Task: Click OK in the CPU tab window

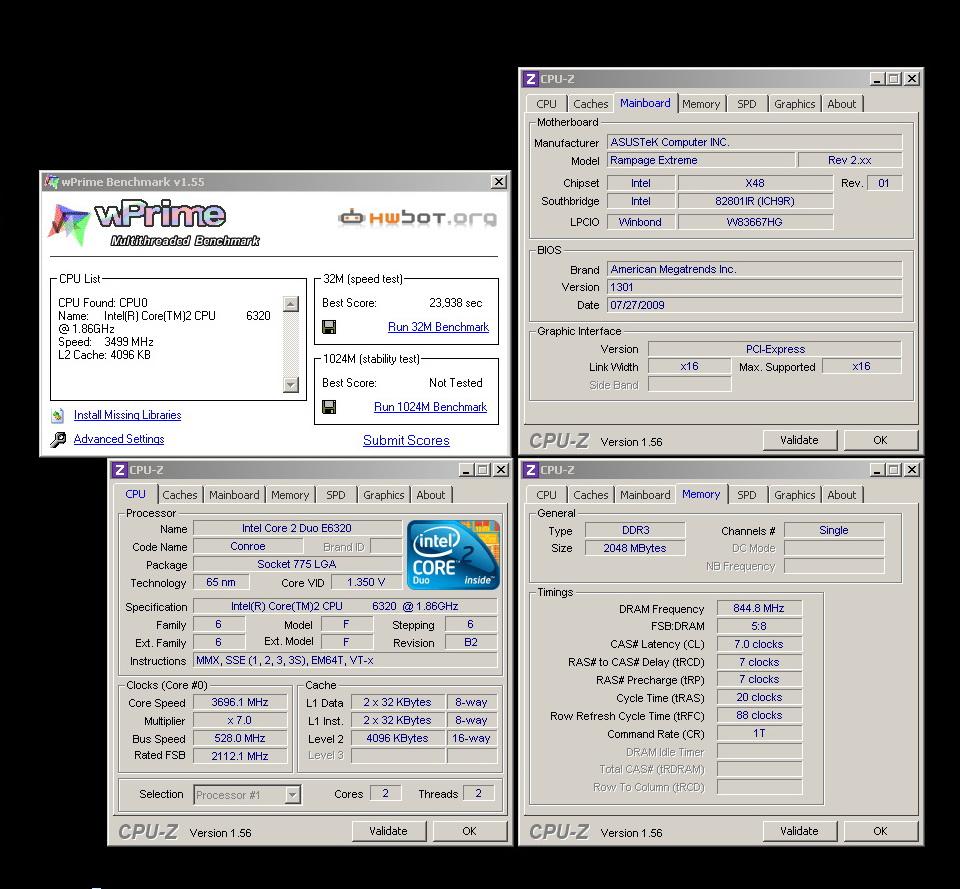Action: point(470,831)
